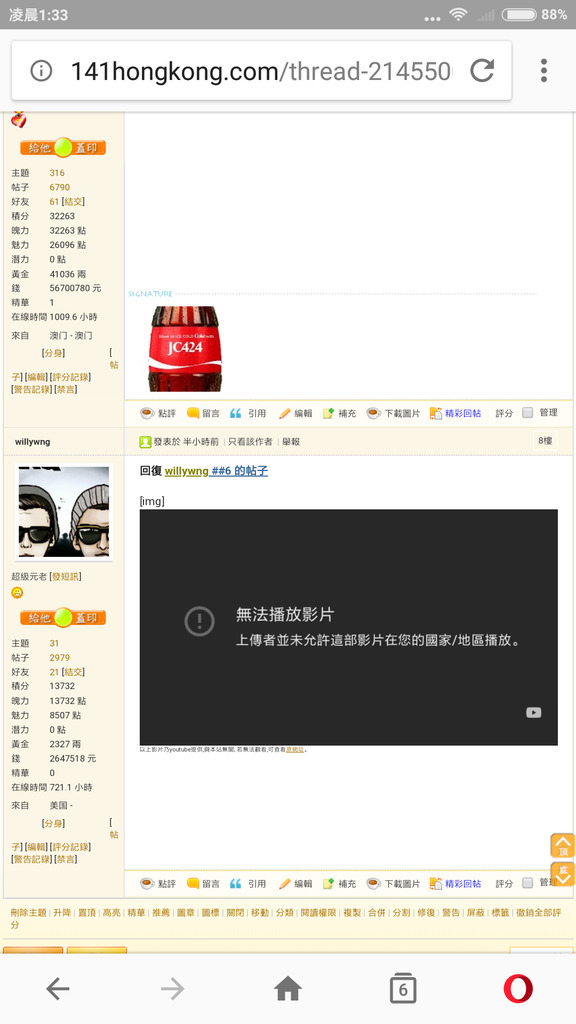The height and width of the screenshot is (1024, 576).
Task: Click the blocked video player 無法播放影片
Action: tap(349, 627)
